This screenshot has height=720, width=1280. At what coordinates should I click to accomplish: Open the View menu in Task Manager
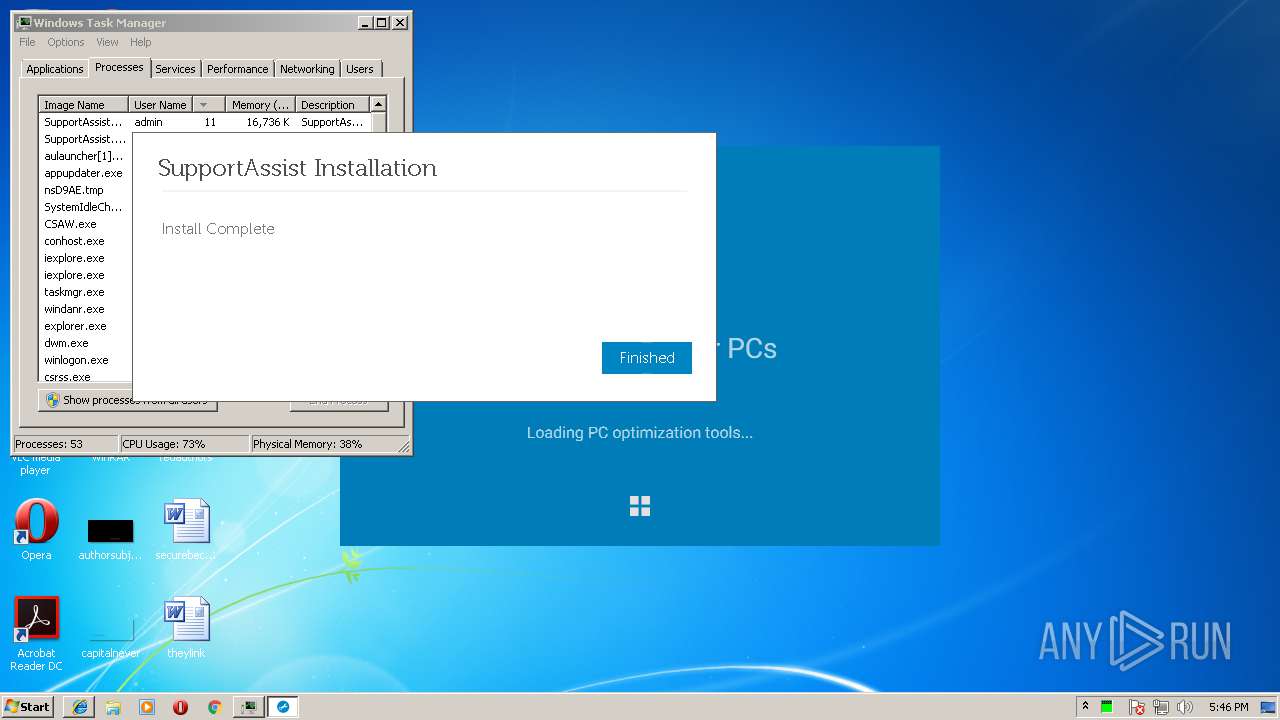107,42
